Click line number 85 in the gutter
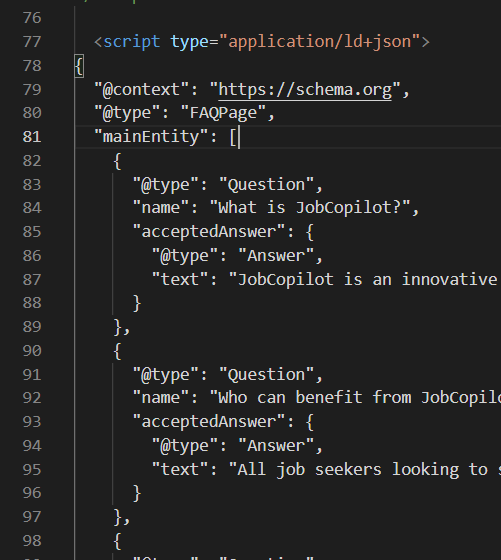This screenshot has height=560, width=501. (32, 232)
